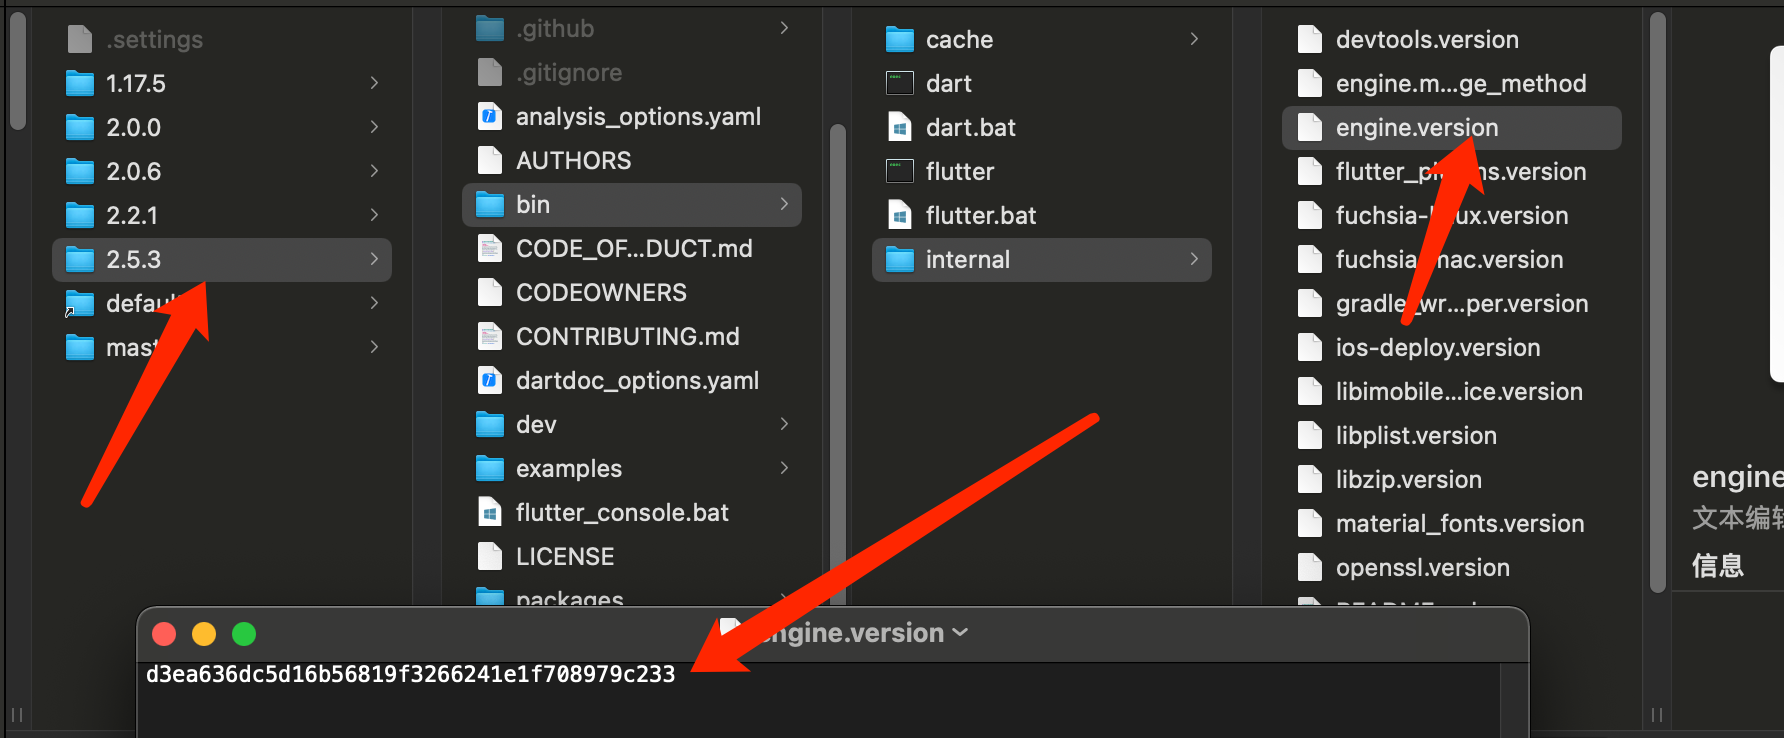Viewport: 1784px width, 738px height.
Task: Click the fourth column's vertical scrollbar
Action: [1658, 302]
